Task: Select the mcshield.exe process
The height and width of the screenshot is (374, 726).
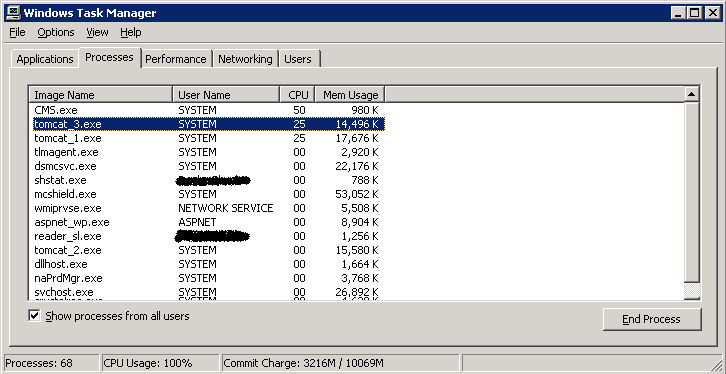Action: pyautogui.click(x=208, y=194)
